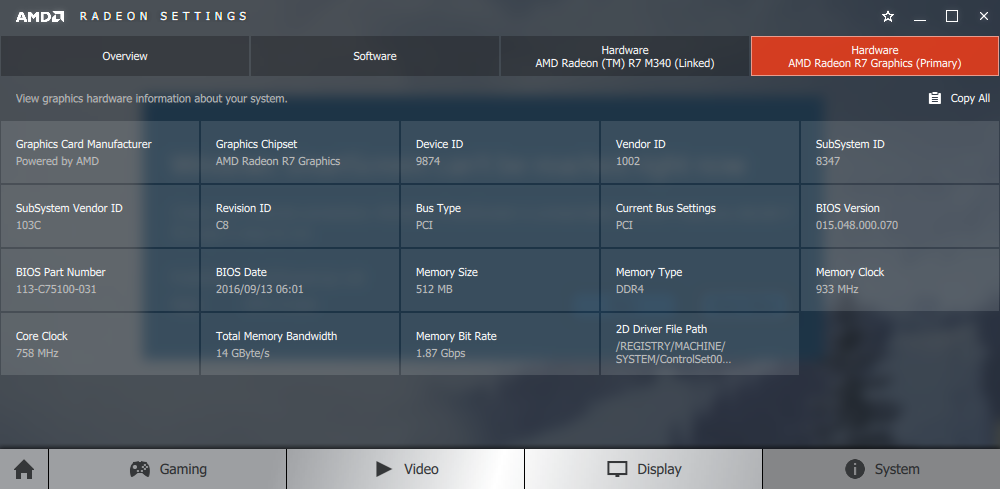1000x489 pixels.
Task: Click the BIOS Version tile
Action: click(x=900, y=216)
